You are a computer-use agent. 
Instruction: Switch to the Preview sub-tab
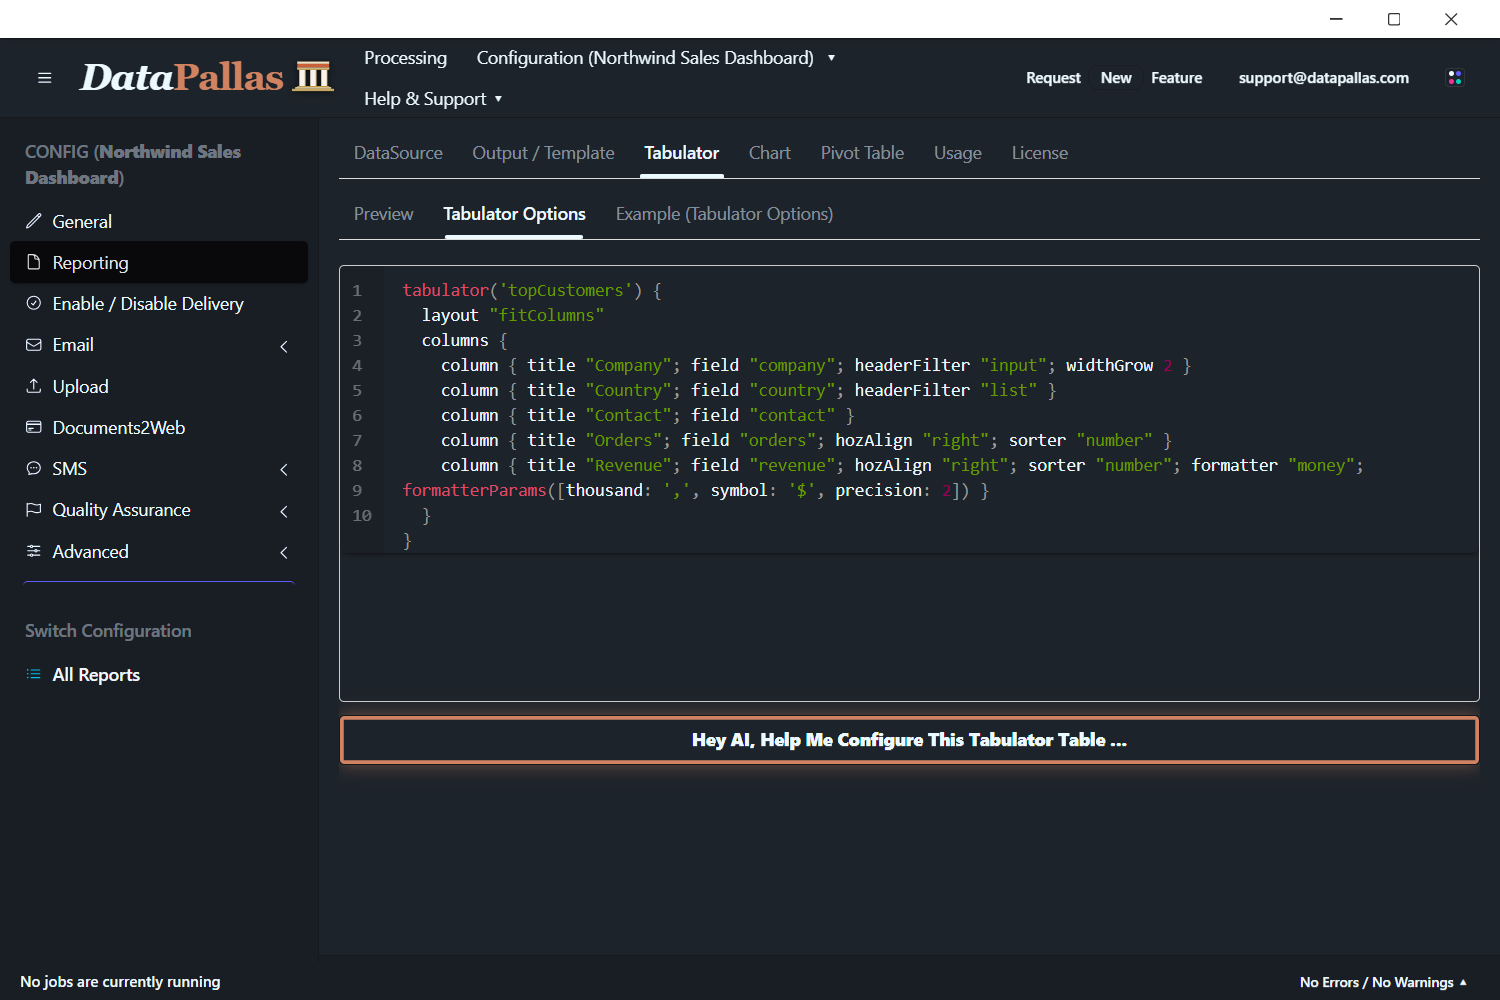coord(383,214)
